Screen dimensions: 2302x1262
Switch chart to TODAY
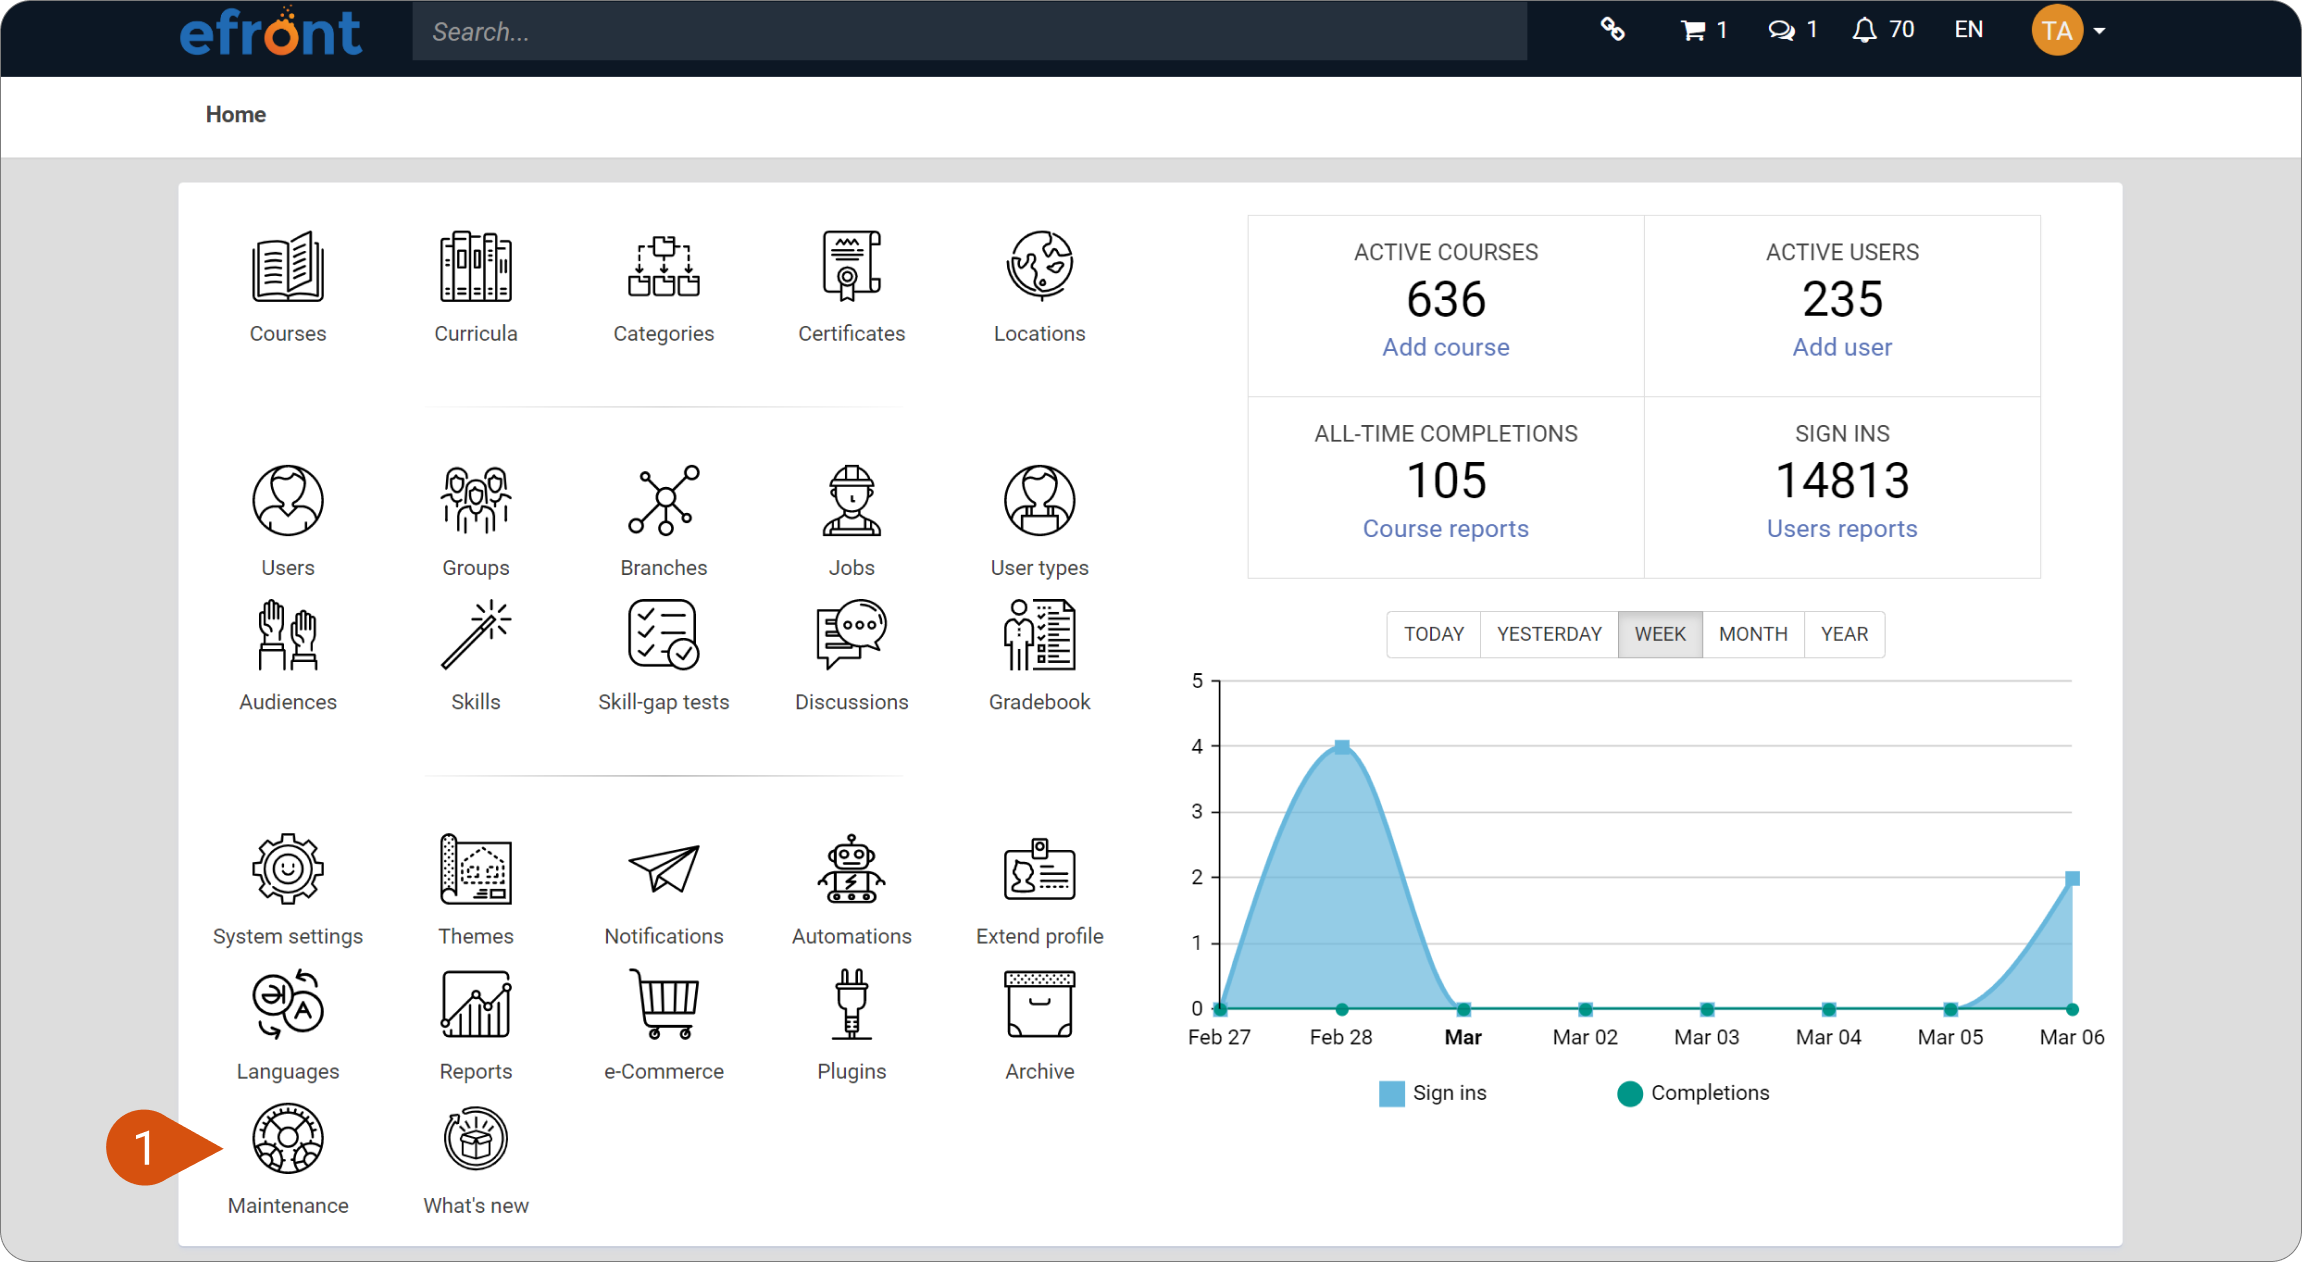1434,634
